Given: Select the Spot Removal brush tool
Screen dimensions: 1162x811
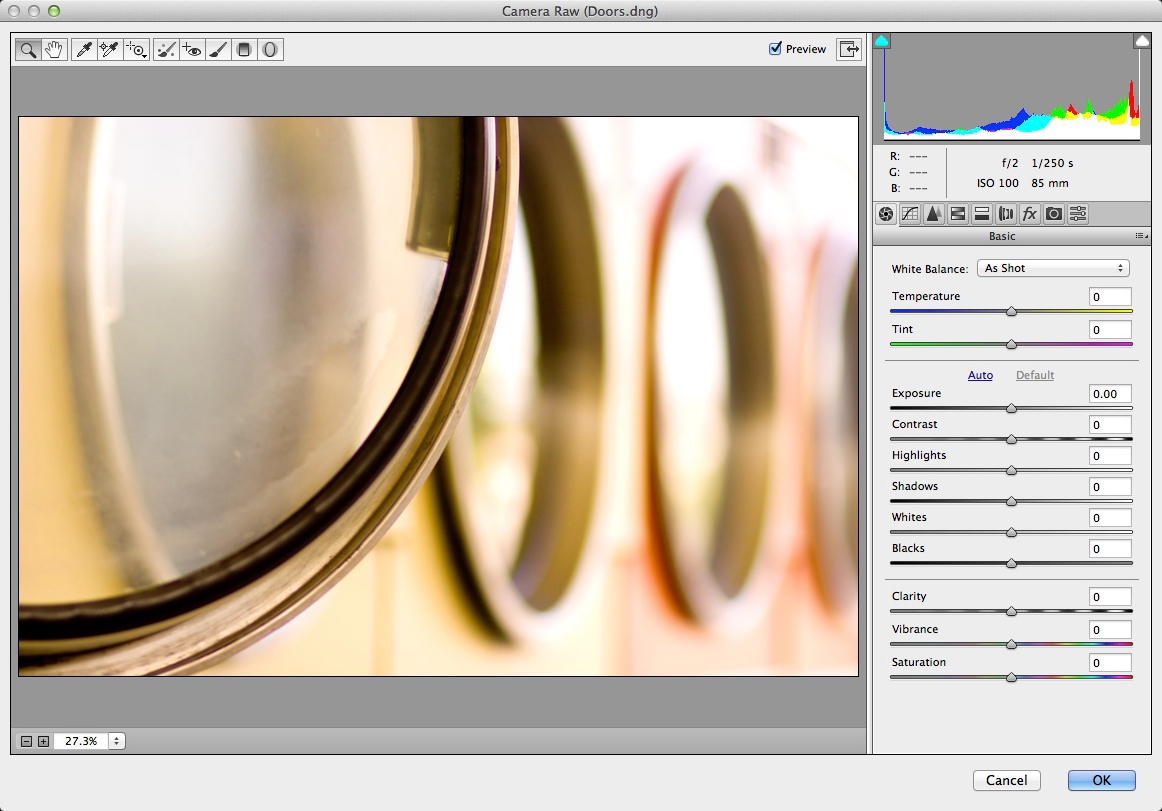Looking at the screenshot, I should click(x=165, y=48).
